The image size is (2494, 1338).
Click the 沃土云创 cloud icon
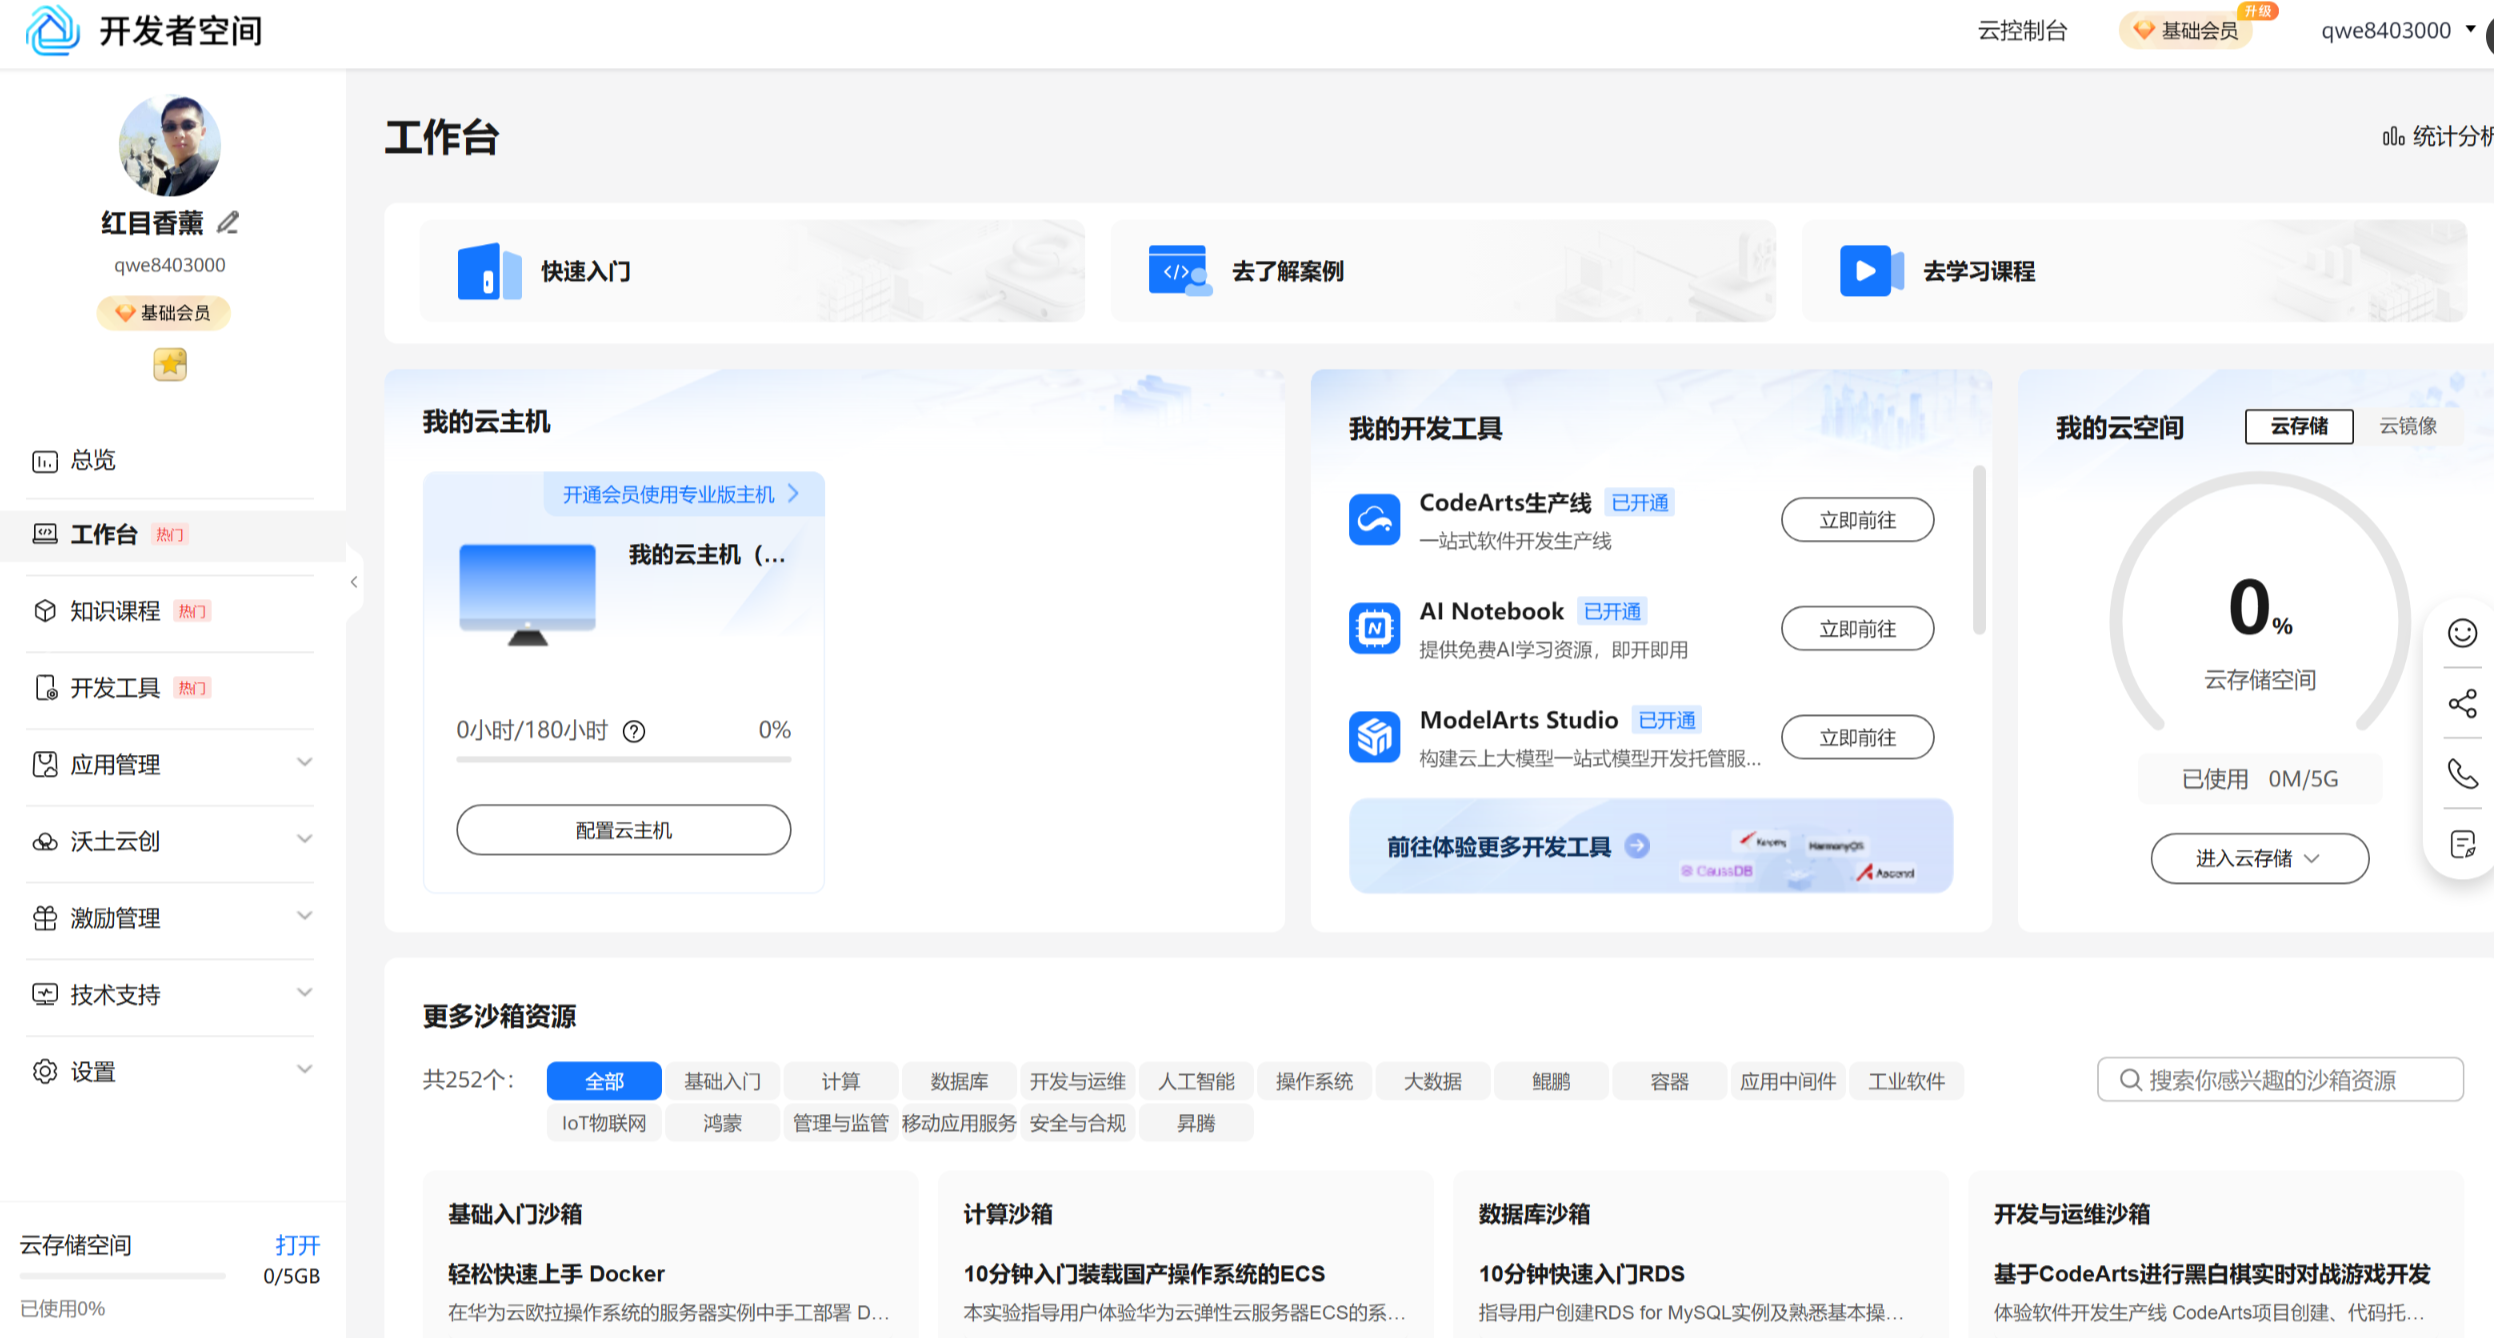click(45, 842)
